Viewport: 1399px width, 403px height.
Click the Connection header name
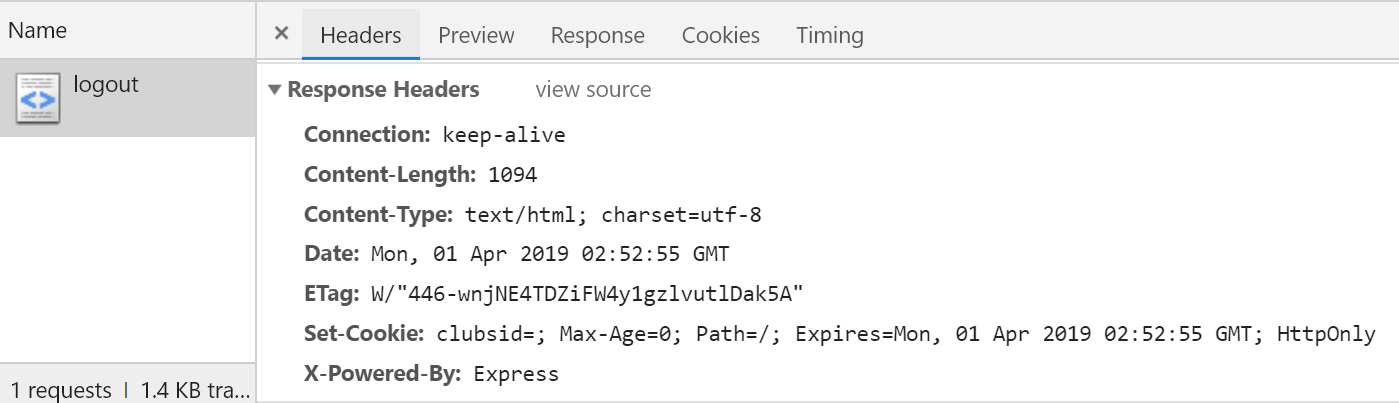pyautogui.click(x=367, y=135)
